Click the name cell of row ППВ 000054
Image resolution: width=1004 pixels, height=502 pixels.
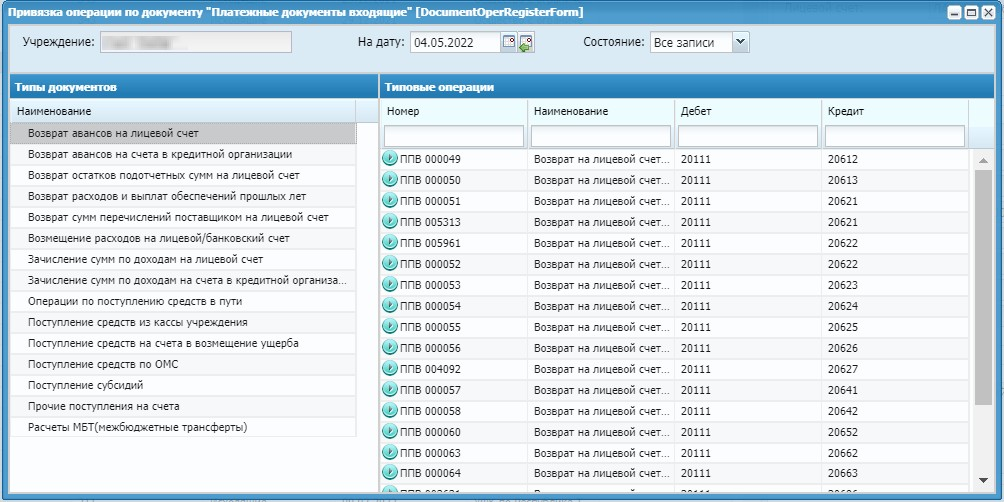tap(601, 306)
